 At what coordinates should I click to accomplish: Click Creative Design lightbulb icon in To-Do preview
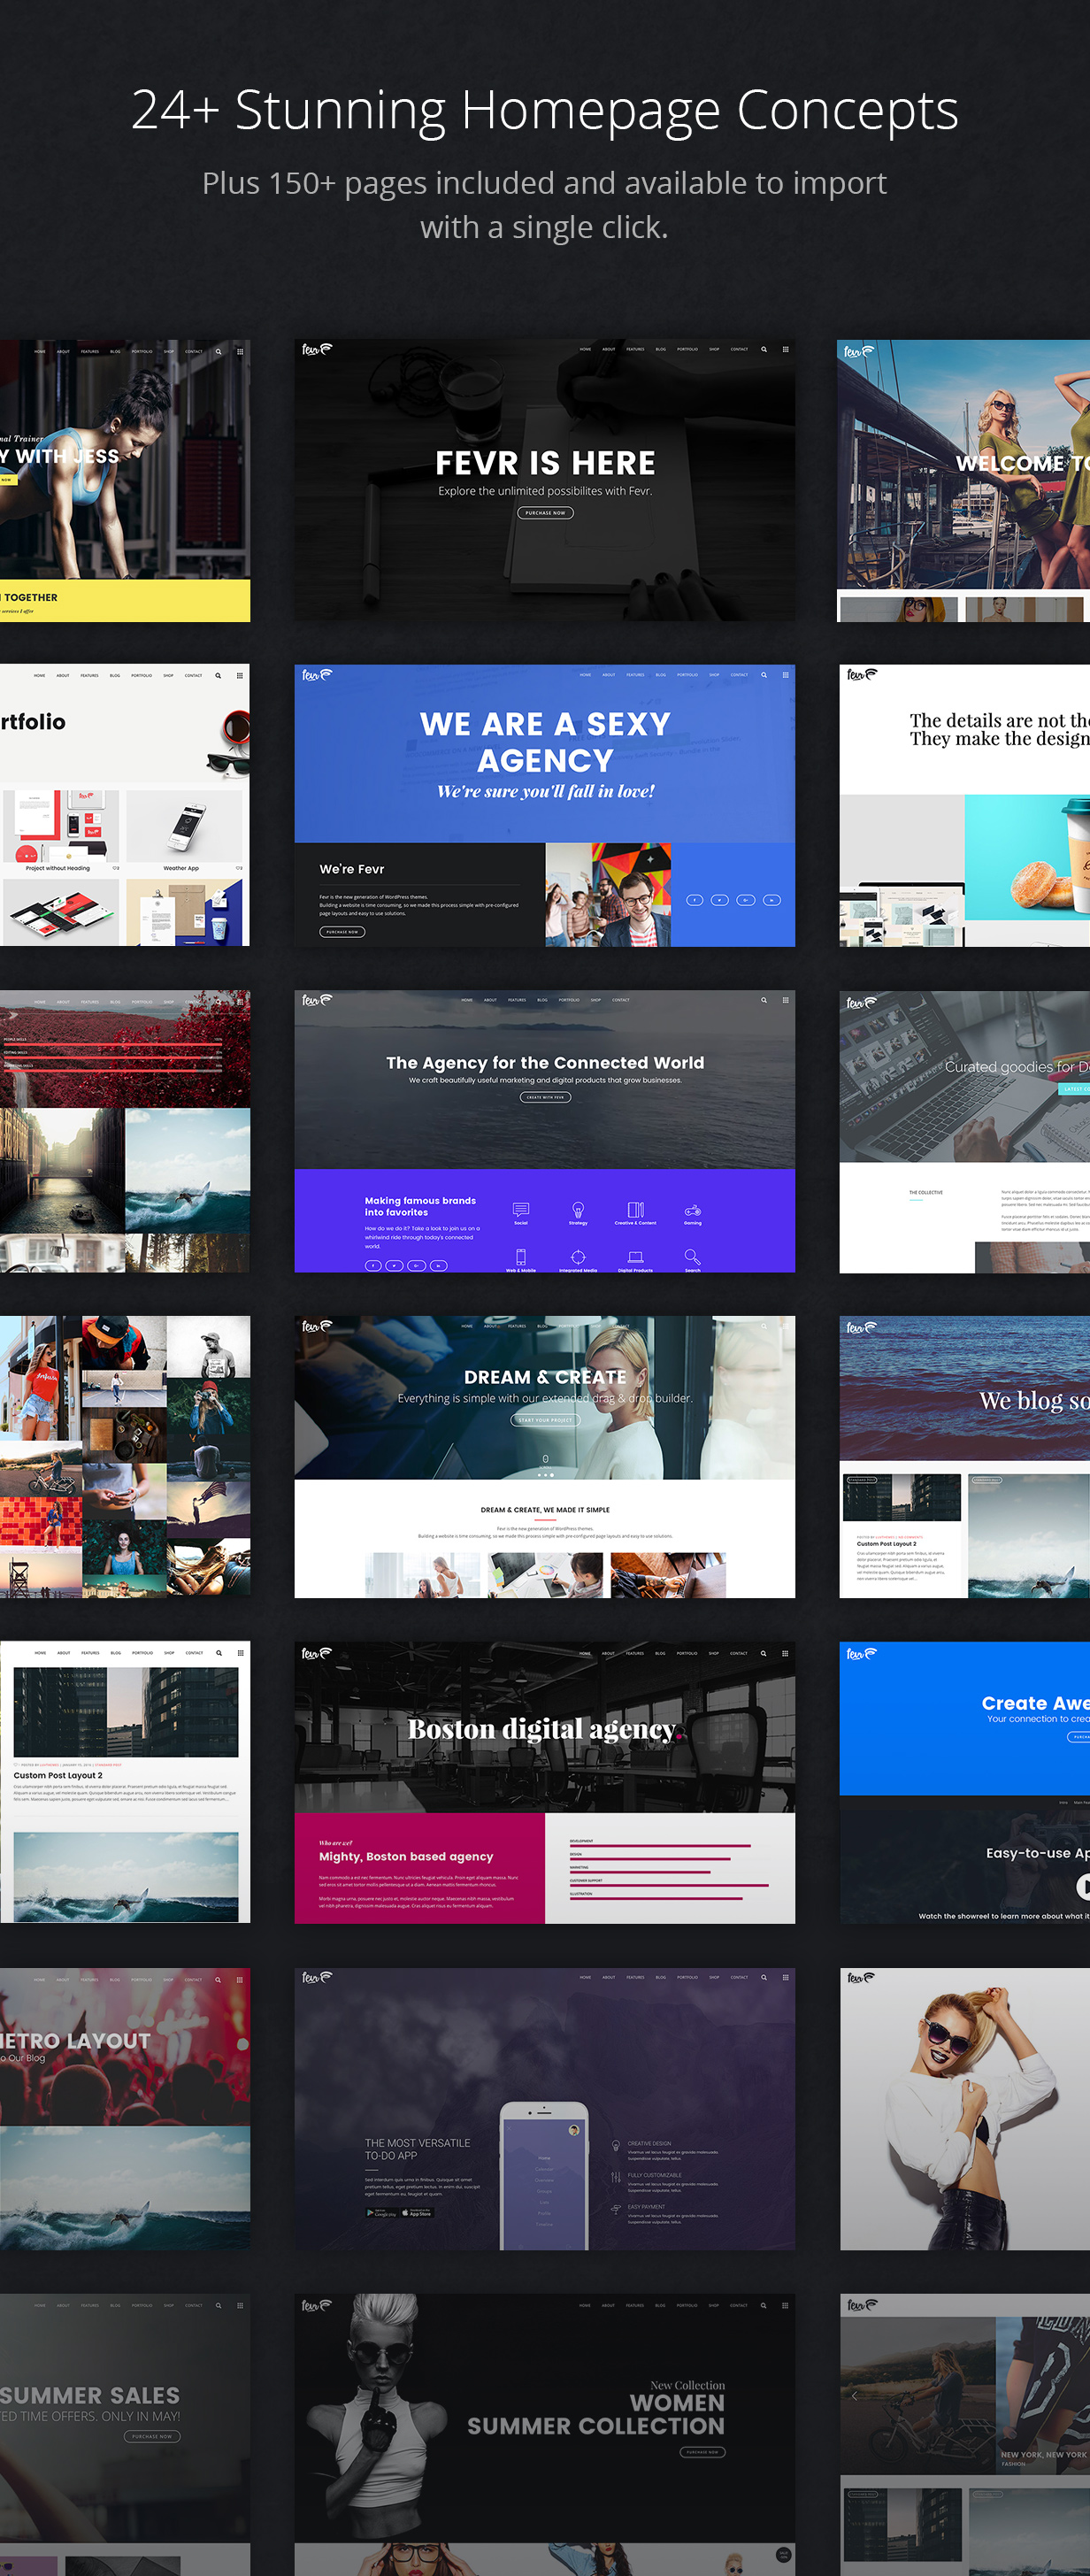pyautogui.click(x=616, y=2146)
